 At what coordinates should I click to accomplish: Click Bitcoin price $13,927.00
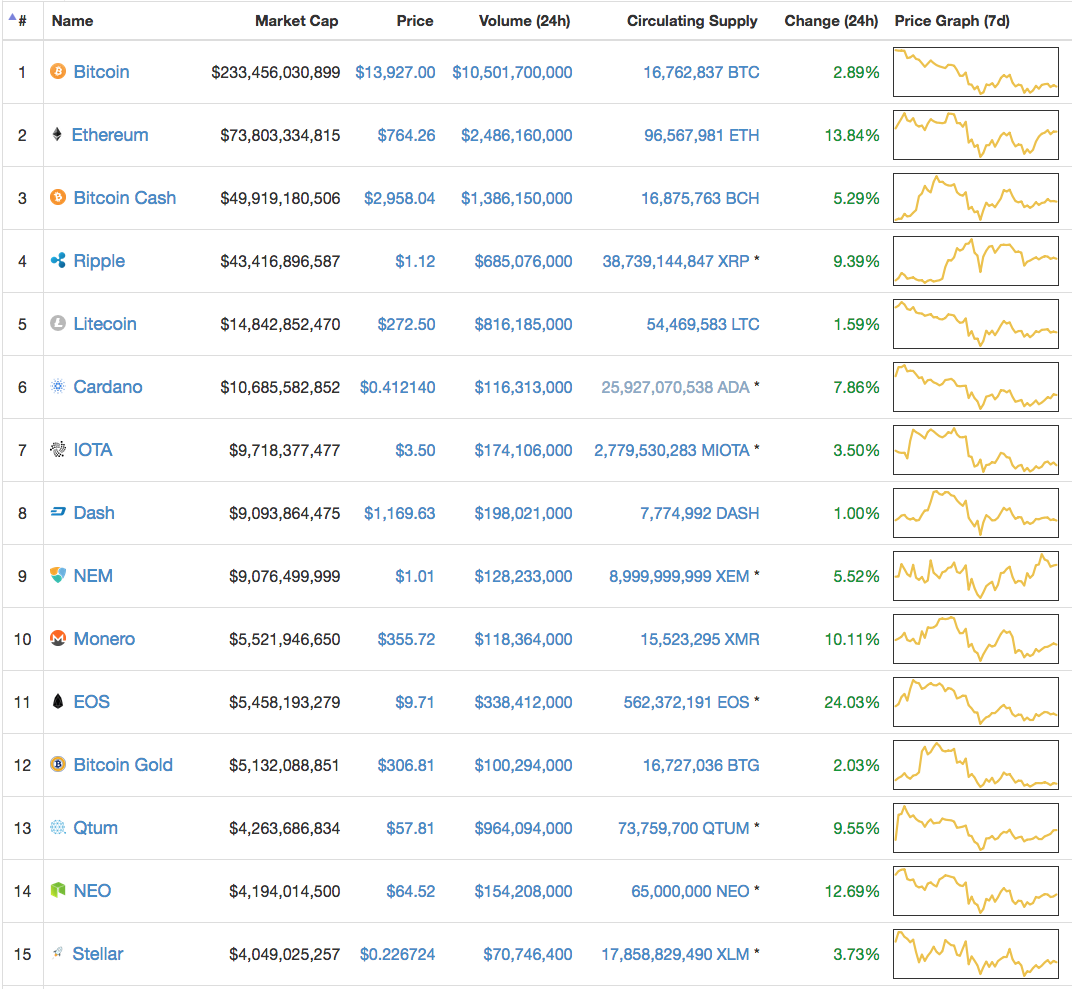[x=395, y=72]
